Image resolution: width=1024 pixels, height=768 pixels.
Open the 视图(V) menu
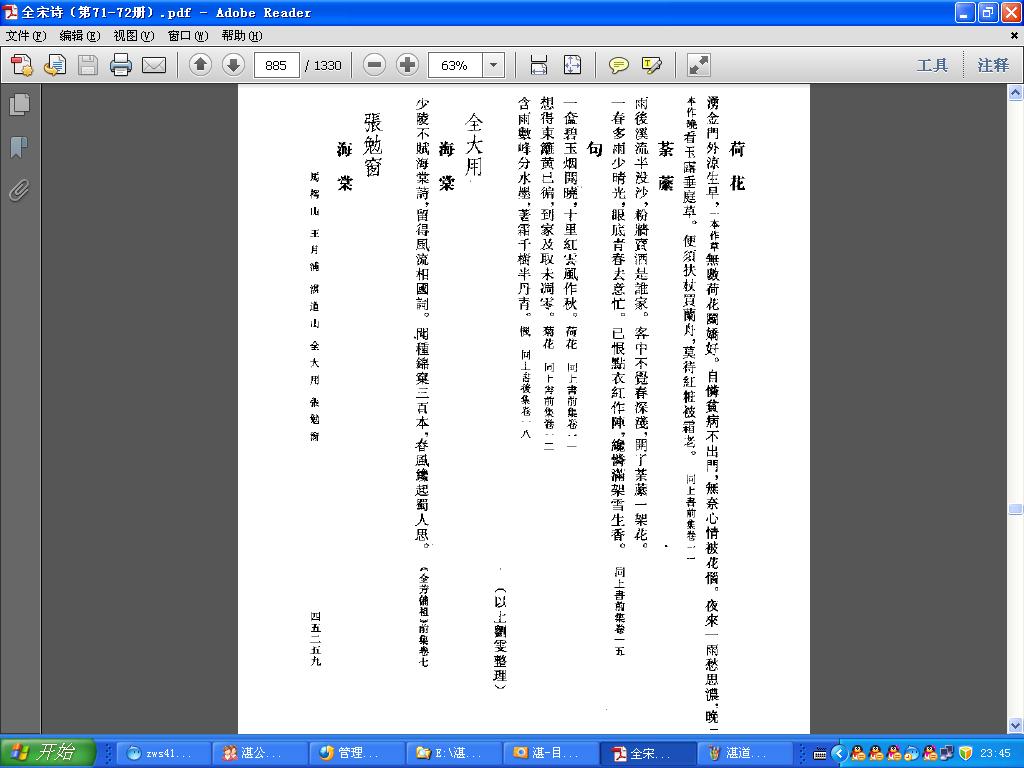134,35
